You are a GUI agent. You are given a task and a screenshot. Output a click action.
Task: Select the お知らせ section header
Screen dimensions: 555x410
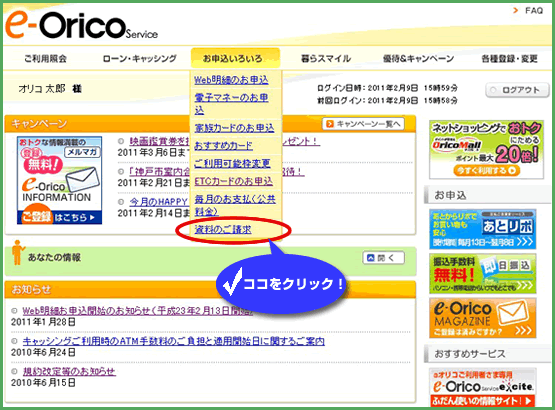pyautogui.click(x=210, y=289)
